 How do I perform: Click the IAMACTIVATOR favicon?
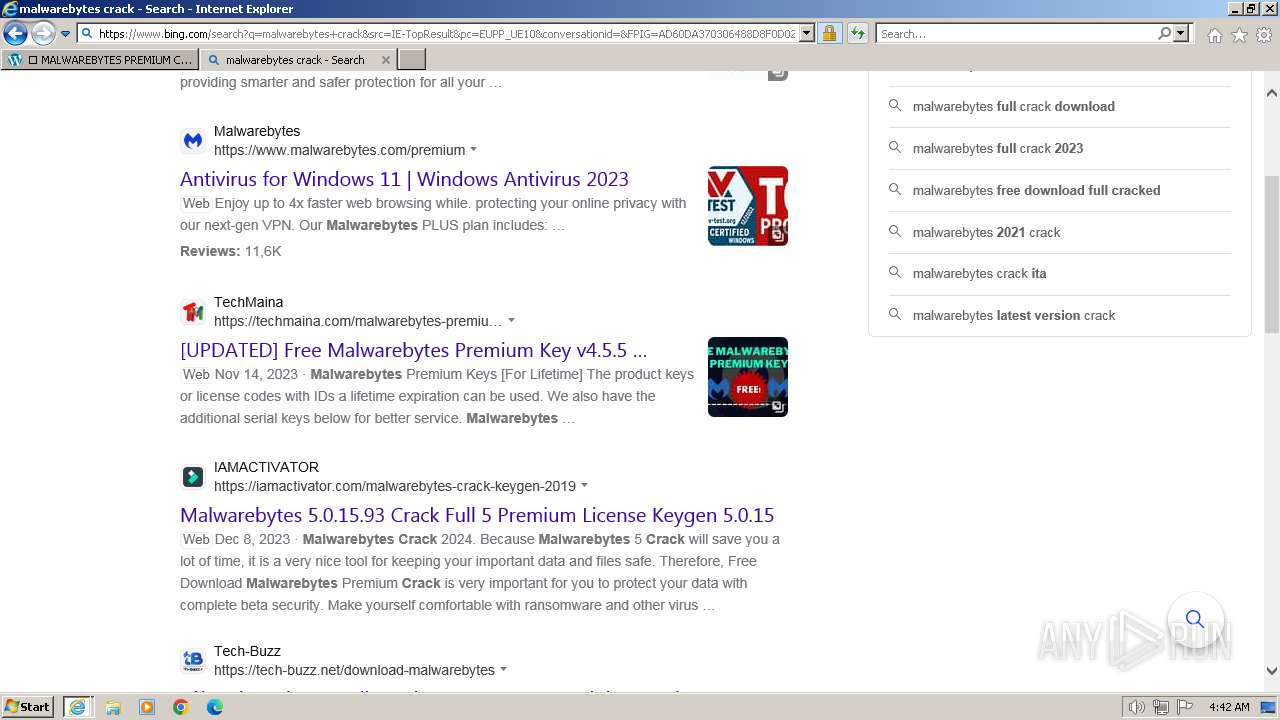coord(193,477)
